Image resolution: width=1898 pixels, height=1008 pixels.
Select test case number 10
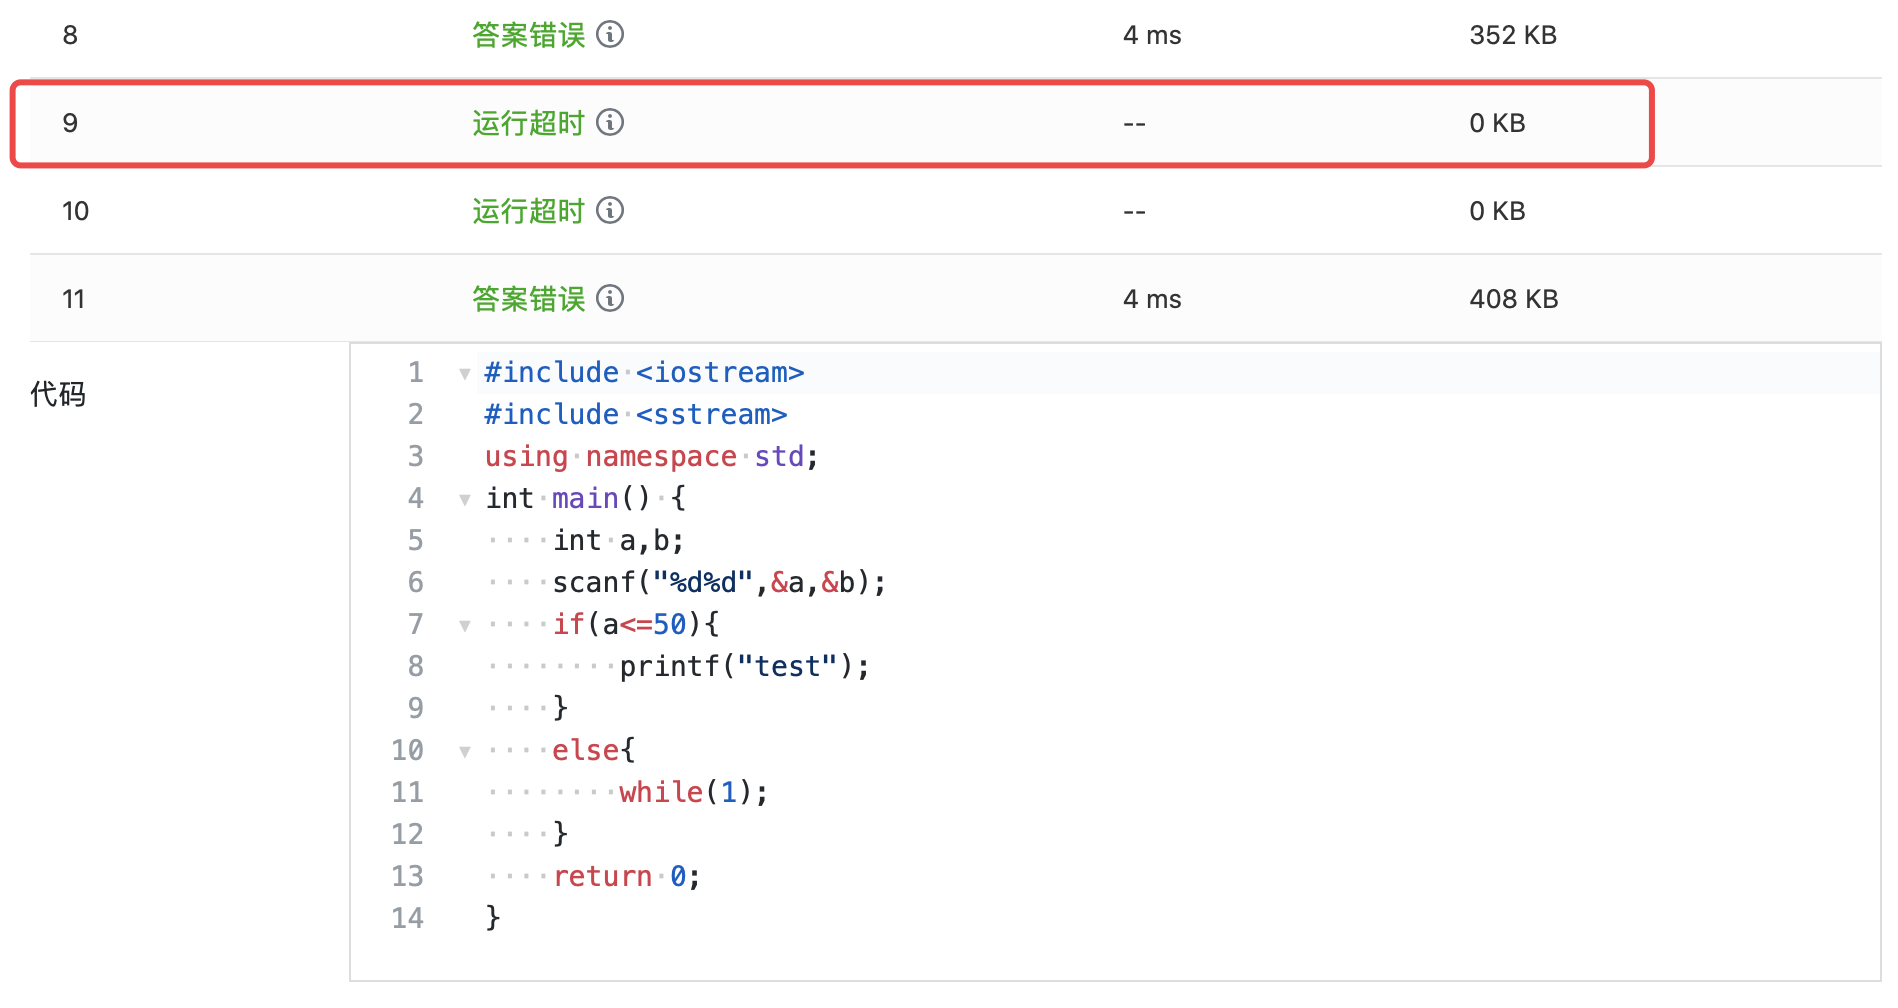coord(75,211)
